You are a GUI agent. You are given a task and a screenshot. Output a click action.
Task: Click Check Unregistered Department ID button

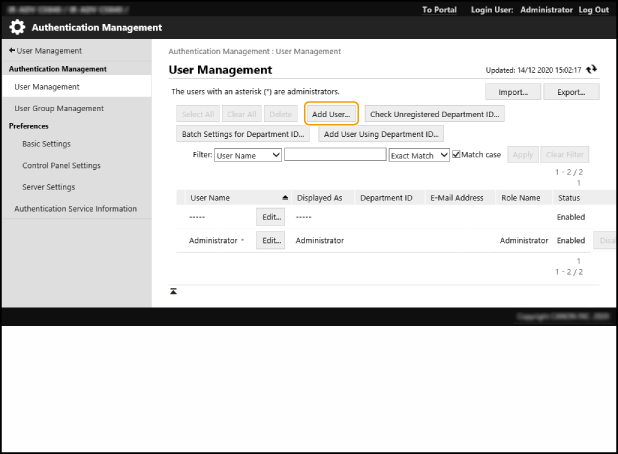[434, 114]
